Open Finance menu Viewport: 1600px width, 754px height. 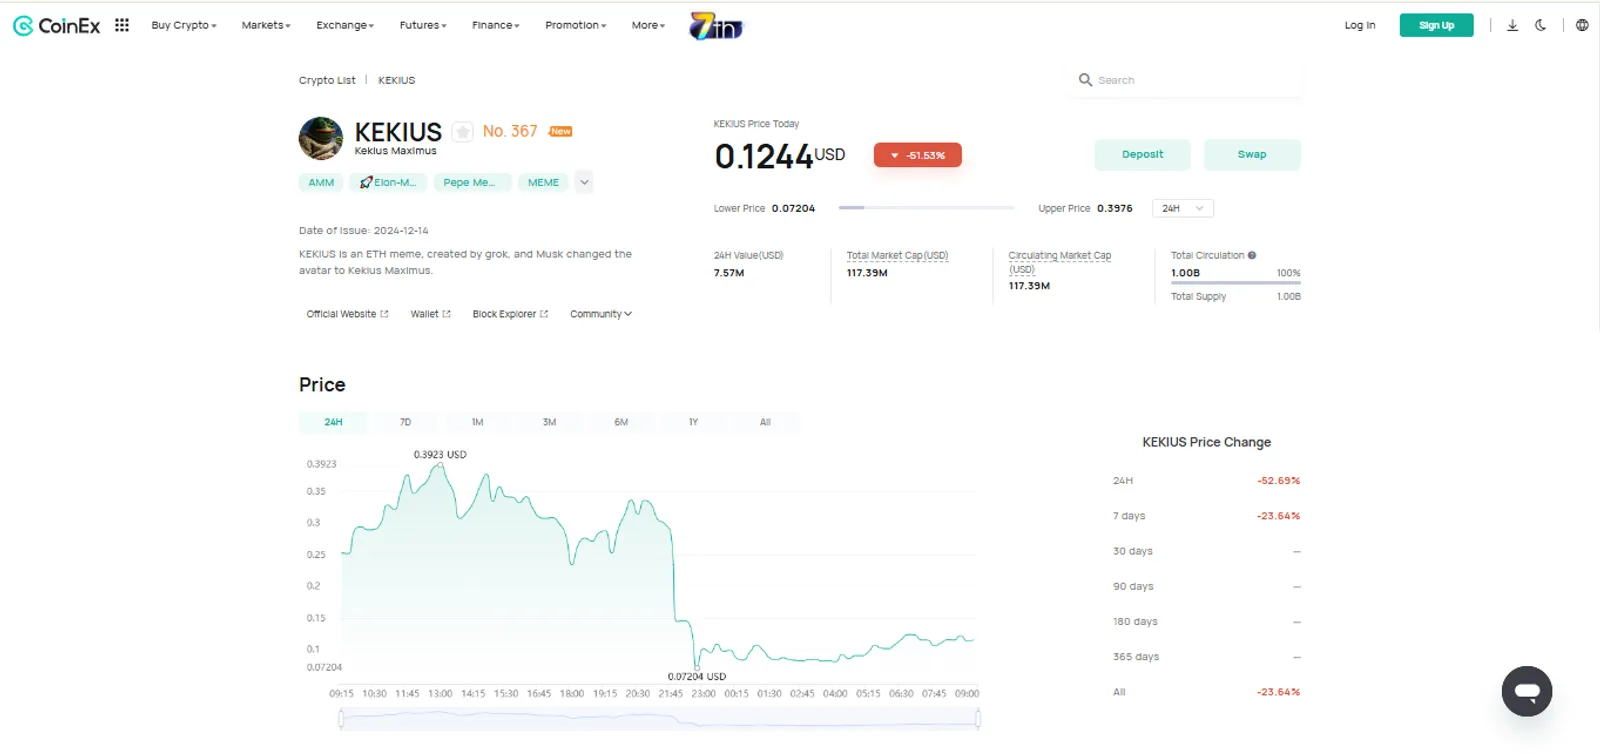tap(496, 25)
